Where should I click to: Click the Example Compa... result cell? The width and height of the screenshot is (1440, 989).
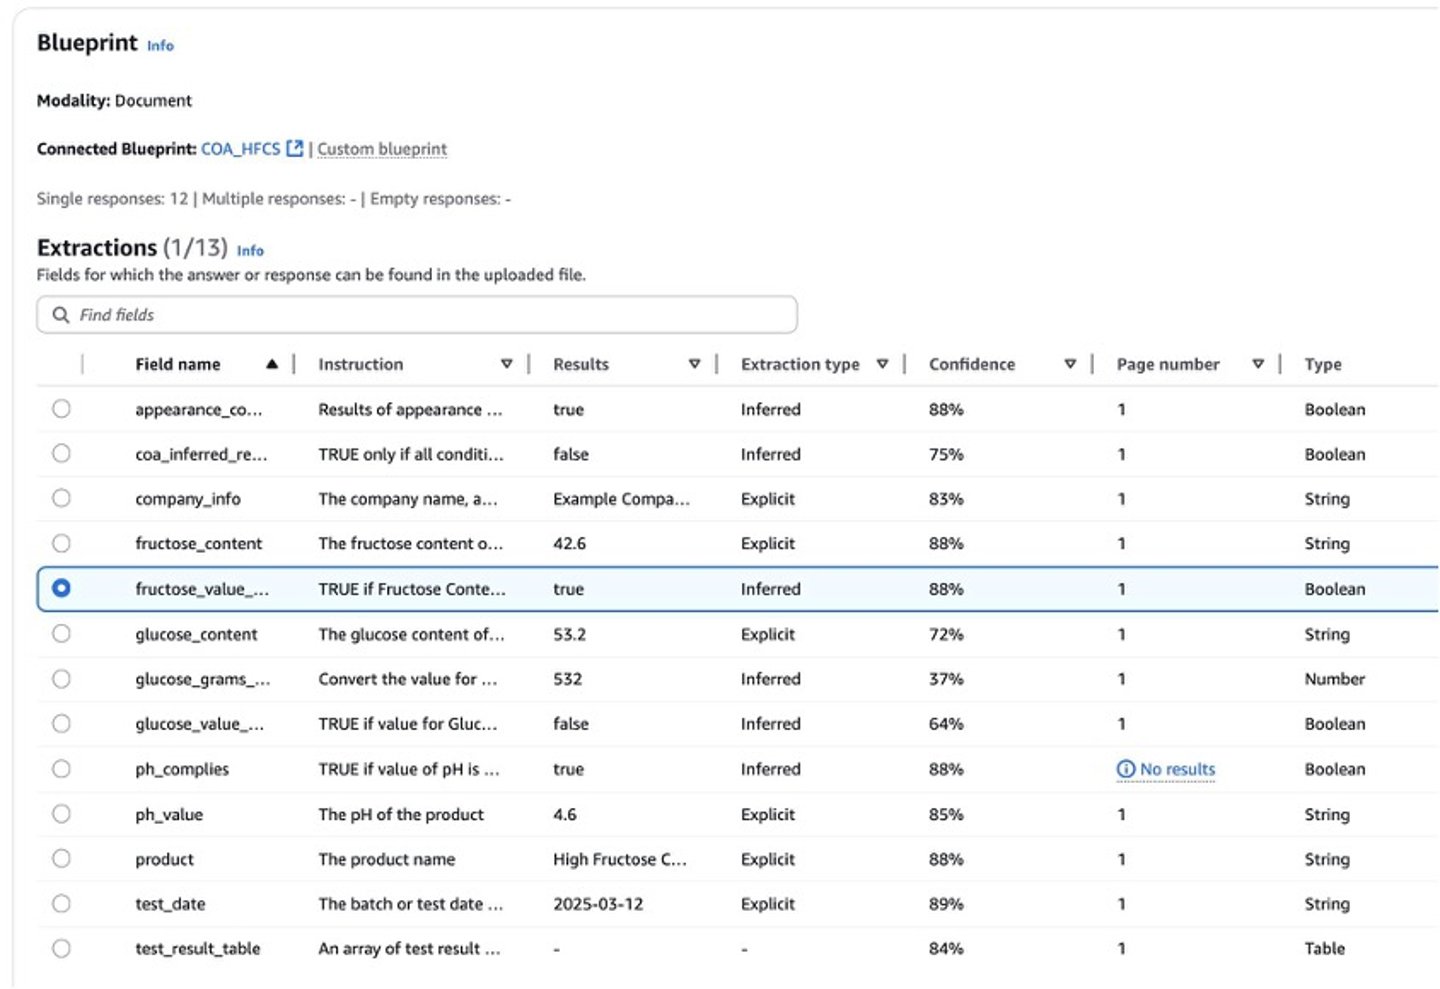tap(621, 499)
